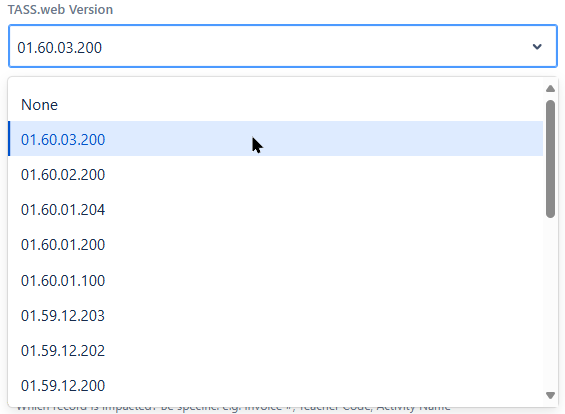Click the scroll down arrow of the list
This screenshot has width=565, height=414.
[x=550, y=395]
